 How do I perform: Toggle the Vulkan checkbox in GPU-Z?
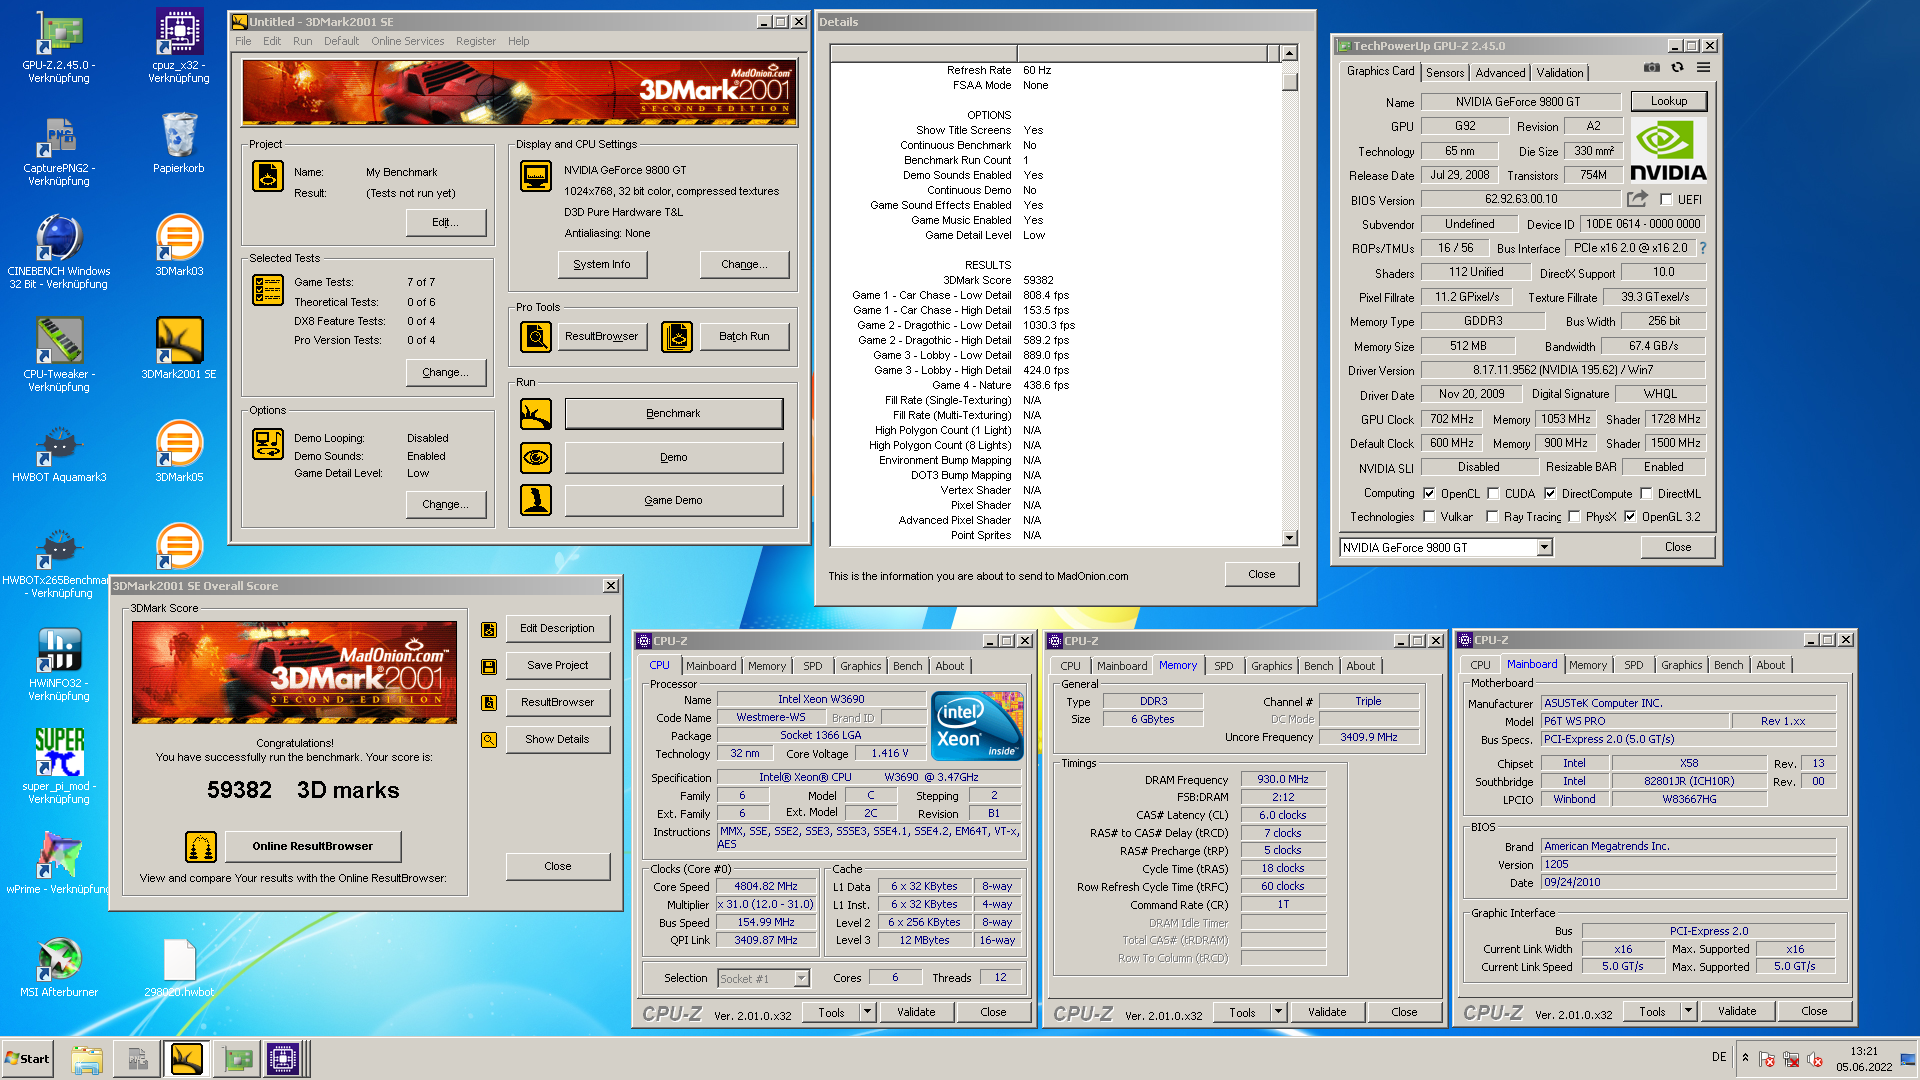click(x=1429, y=517)
